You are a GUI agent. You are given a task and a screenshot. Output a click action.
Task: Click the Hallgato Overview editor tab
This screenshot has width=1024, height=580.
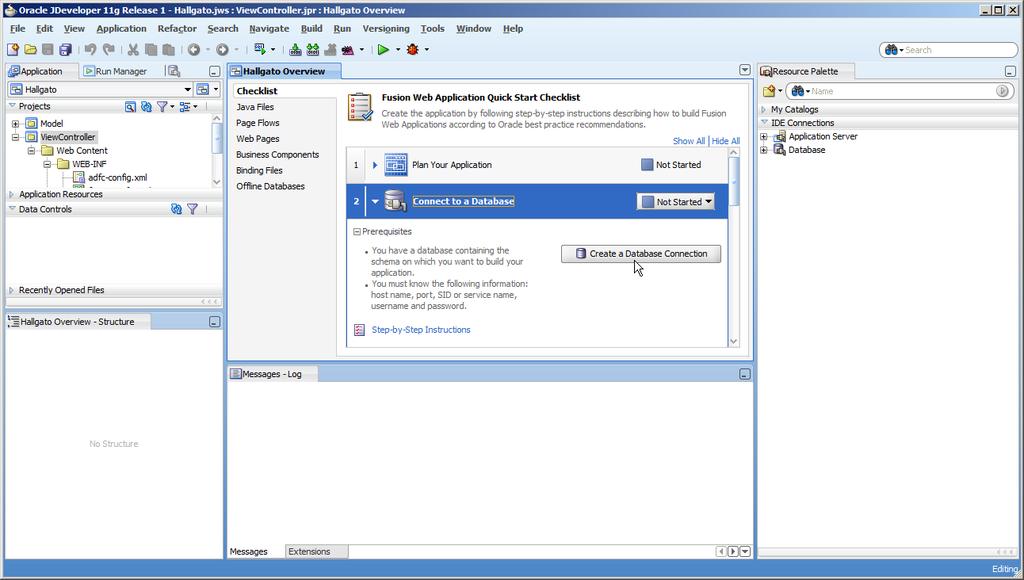pyautogui.click(x=284, y=71)
